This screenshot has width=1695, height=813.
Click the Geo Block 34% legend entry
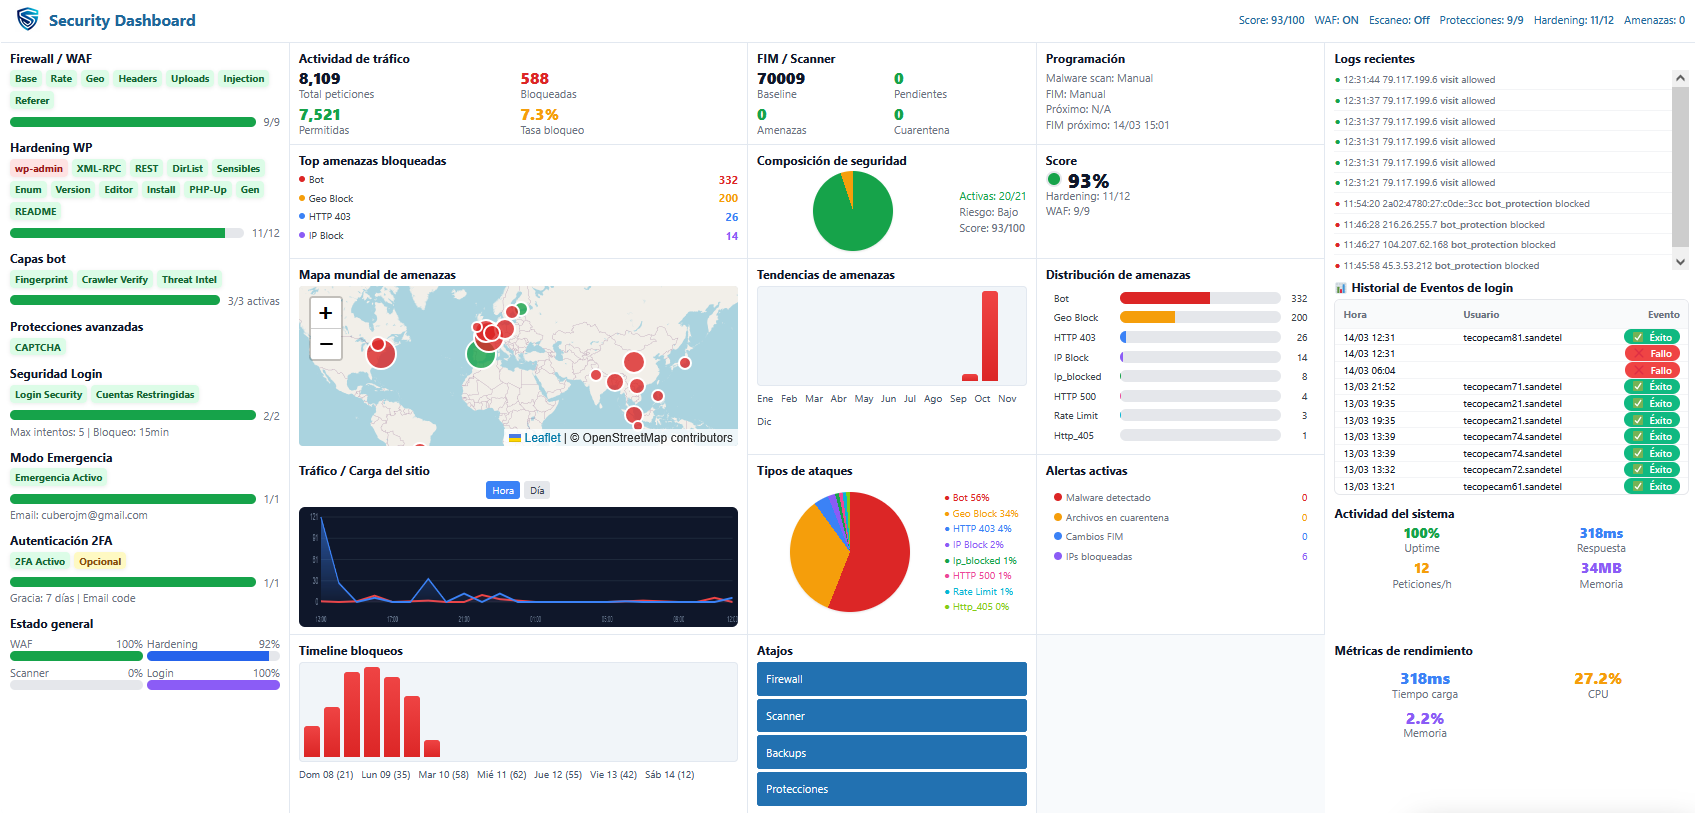pos(982,514)
